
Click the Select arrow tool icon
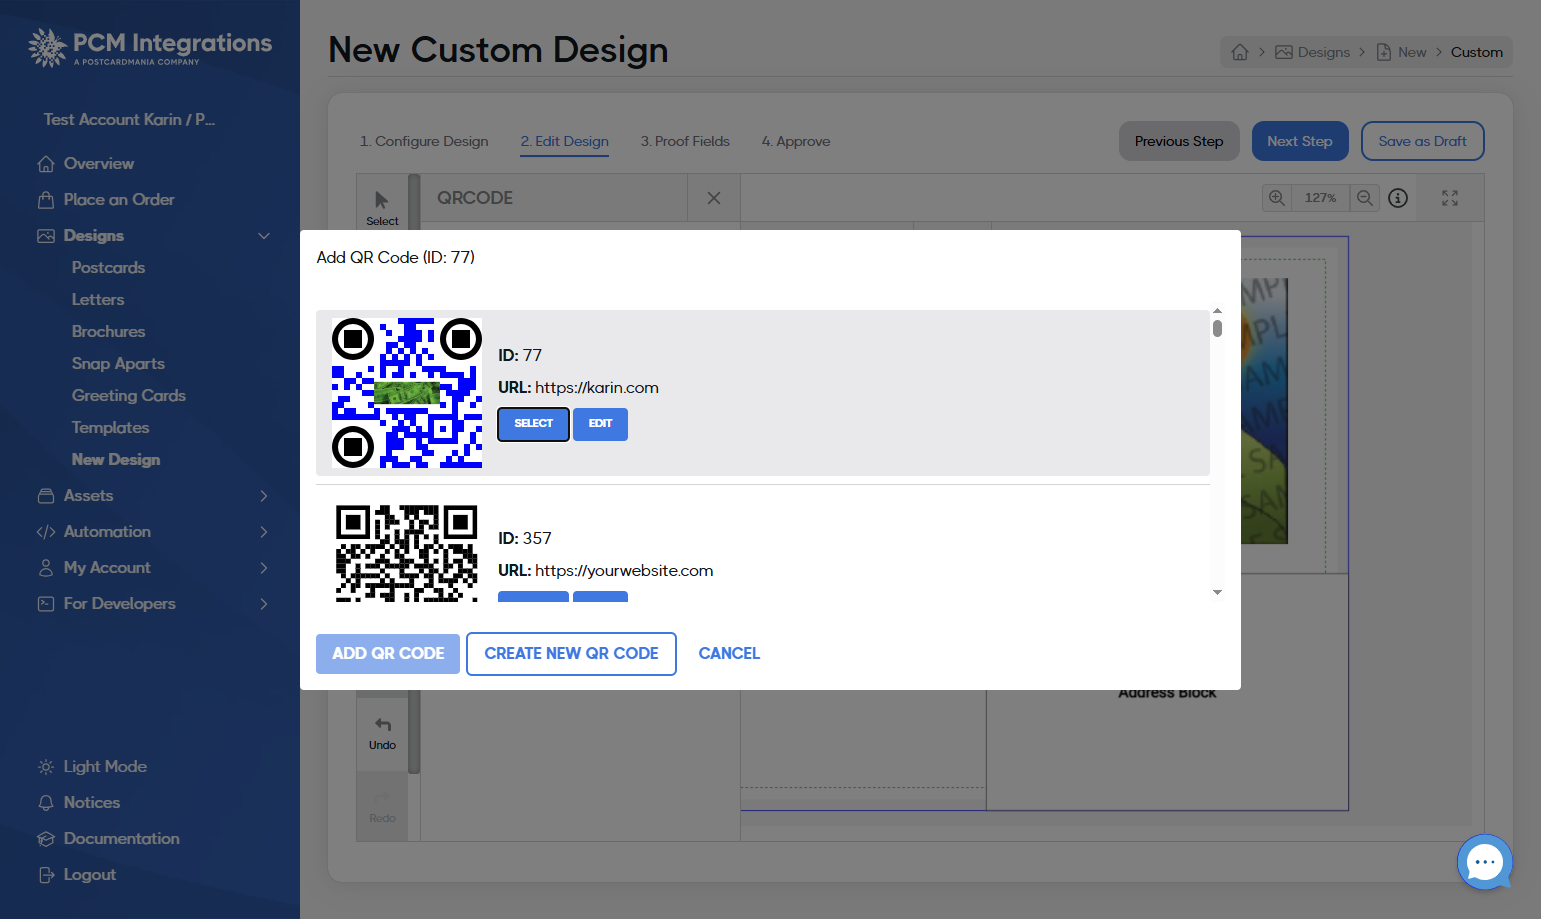(382, 200)
